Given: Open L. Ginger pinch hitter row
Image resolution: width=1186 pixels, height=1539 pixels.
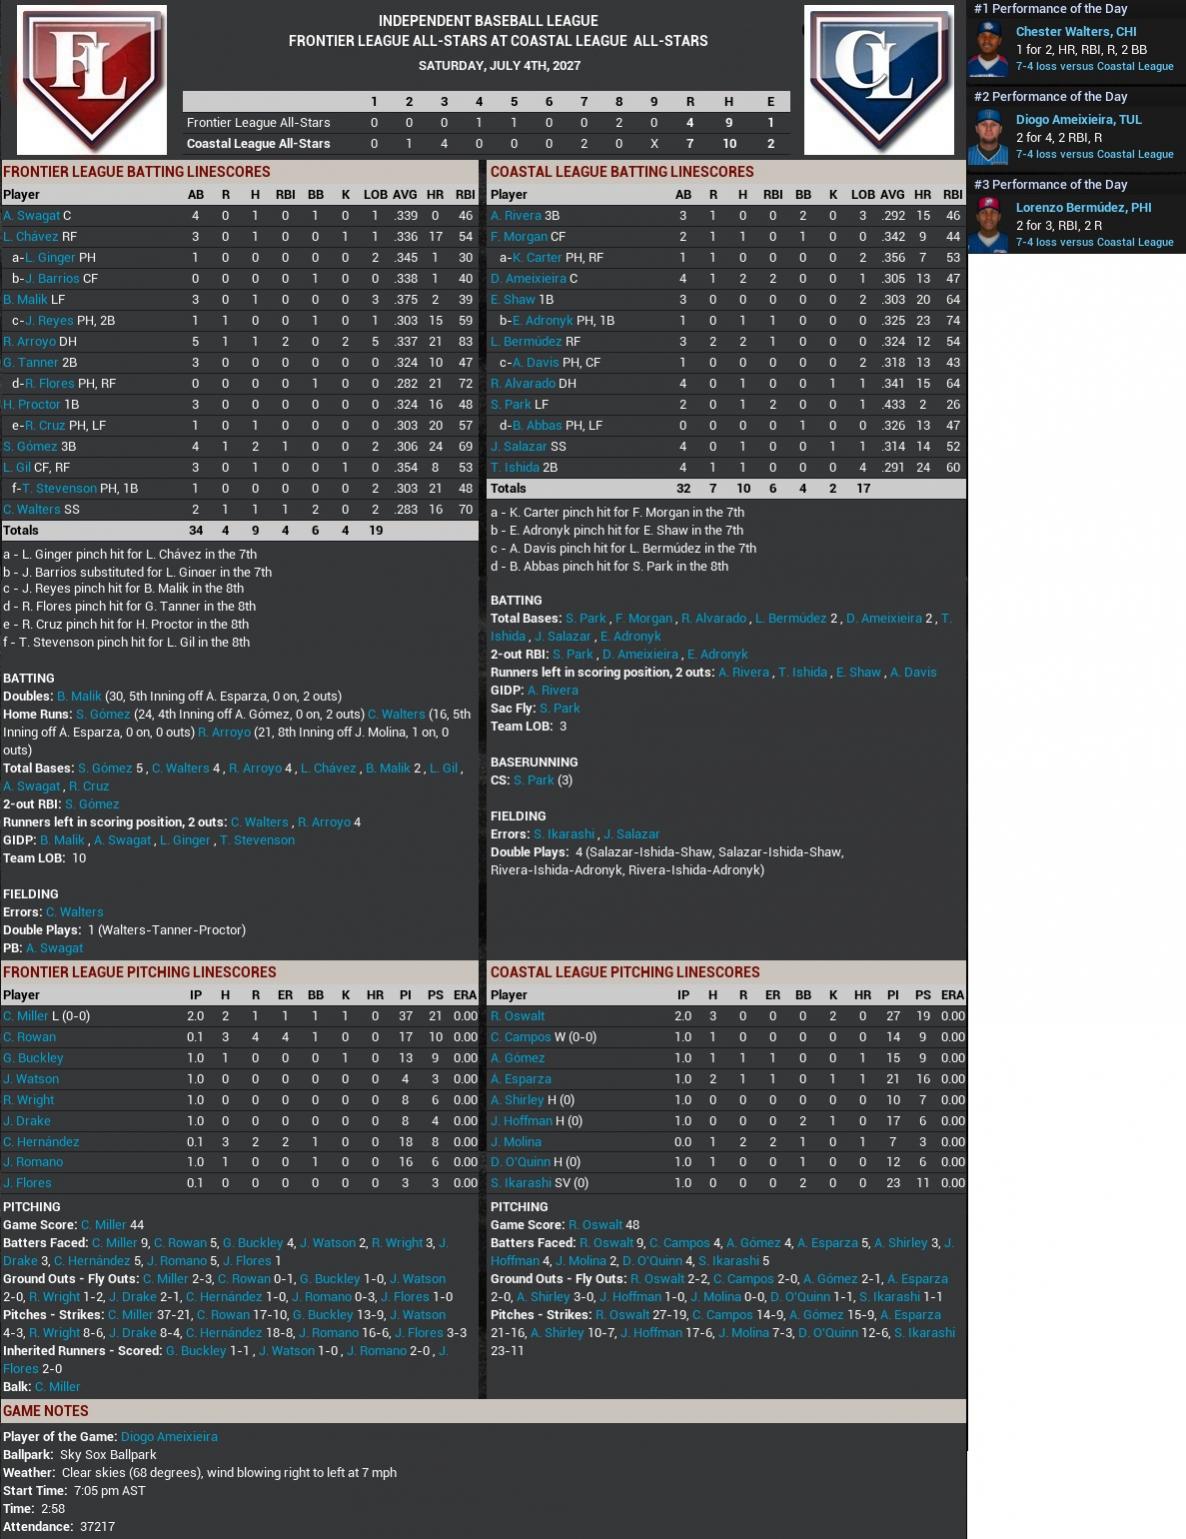Looking at the screenshot, I should point(240,258).
